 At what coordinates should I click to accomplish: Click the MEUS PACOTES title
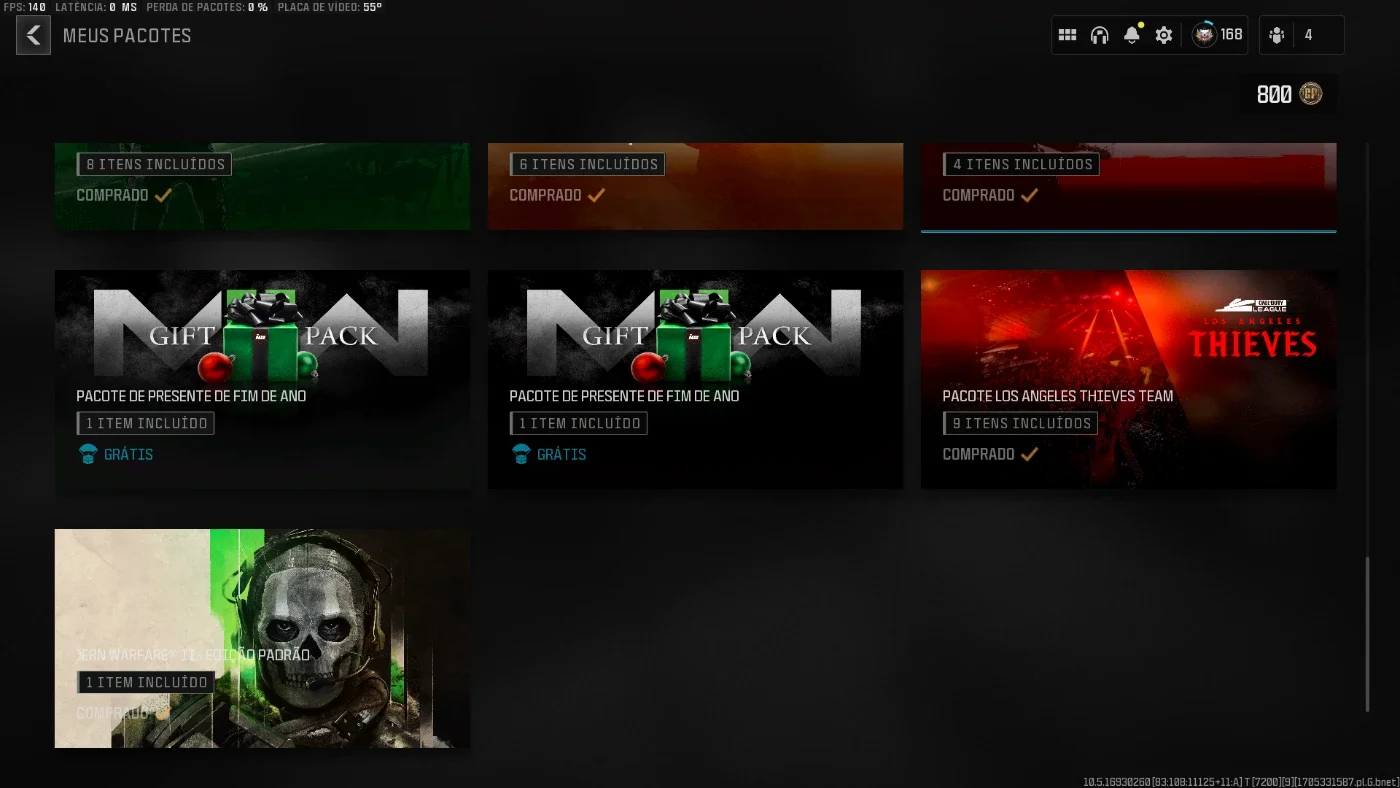tap(127, 36)
